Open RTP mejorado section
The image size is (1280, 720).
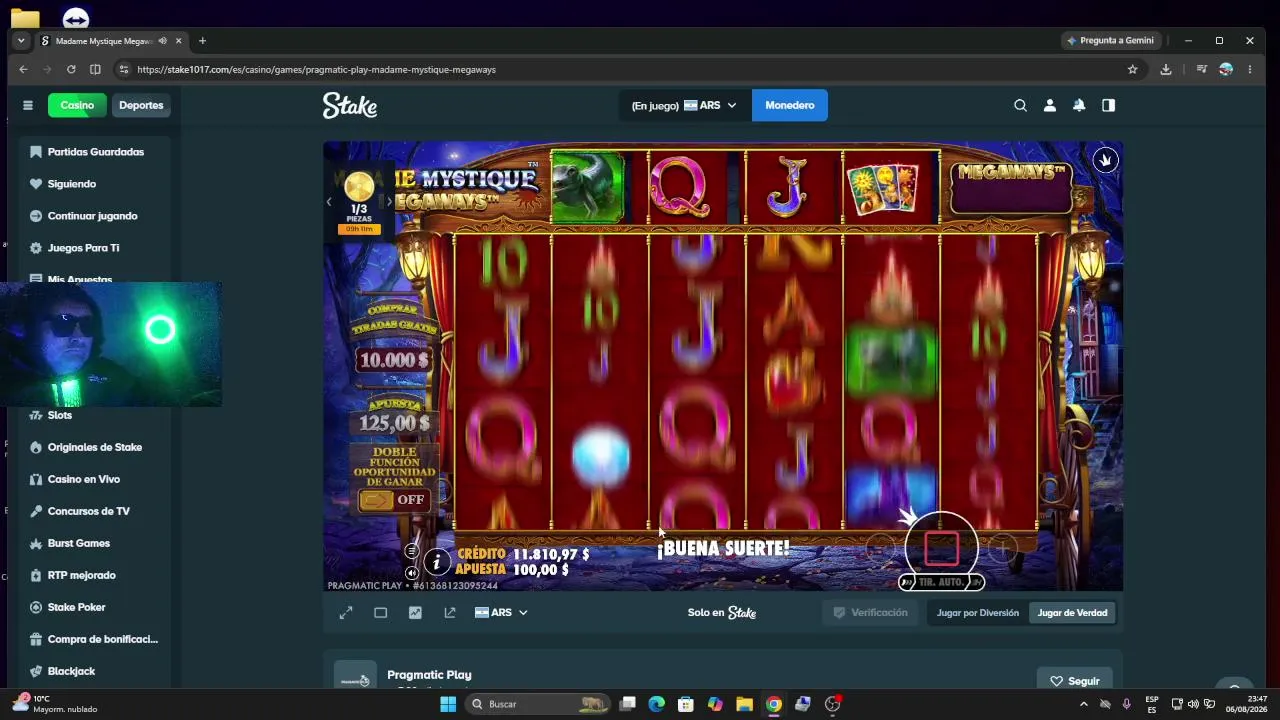tap(96, 575)
